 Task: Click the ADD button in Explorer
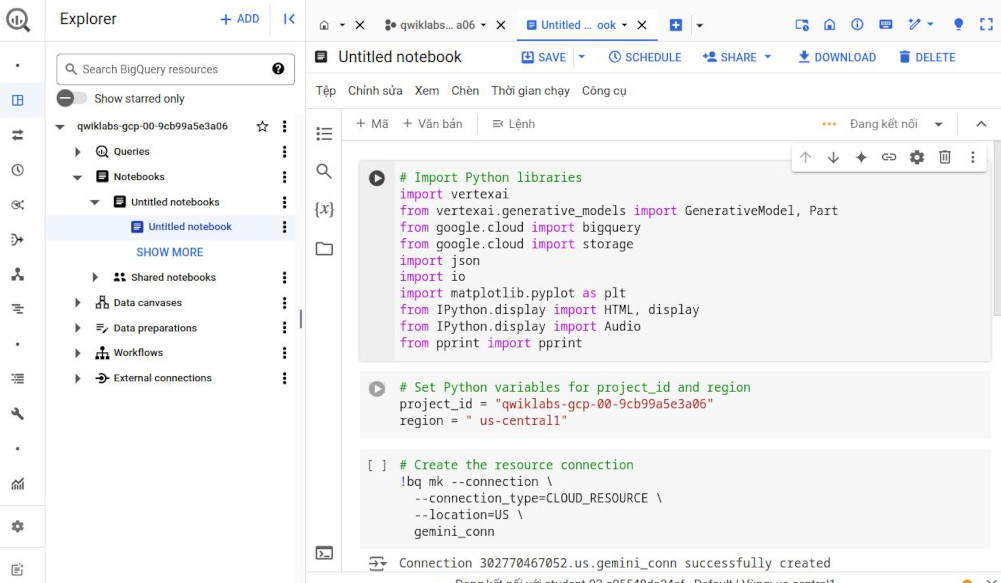click(x=239, y=19)
